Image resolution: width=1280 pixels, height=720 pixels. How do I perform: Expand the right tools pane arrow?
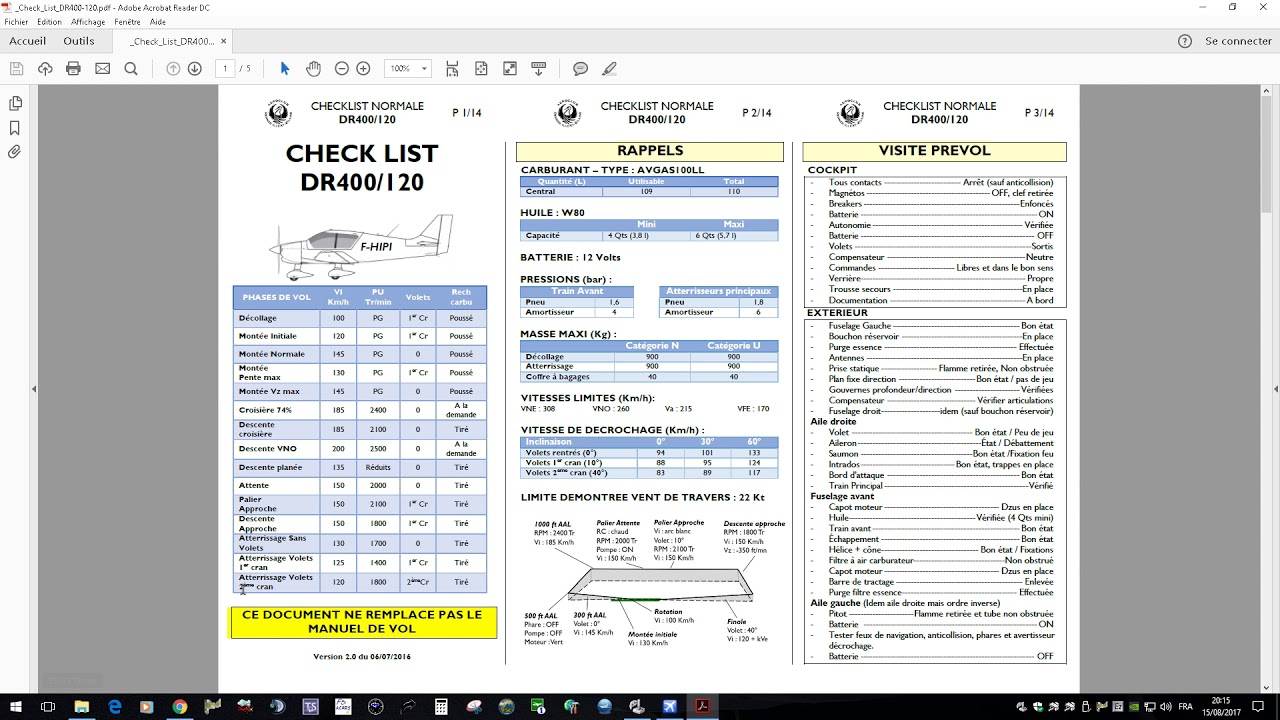[x=1275, y=389]
